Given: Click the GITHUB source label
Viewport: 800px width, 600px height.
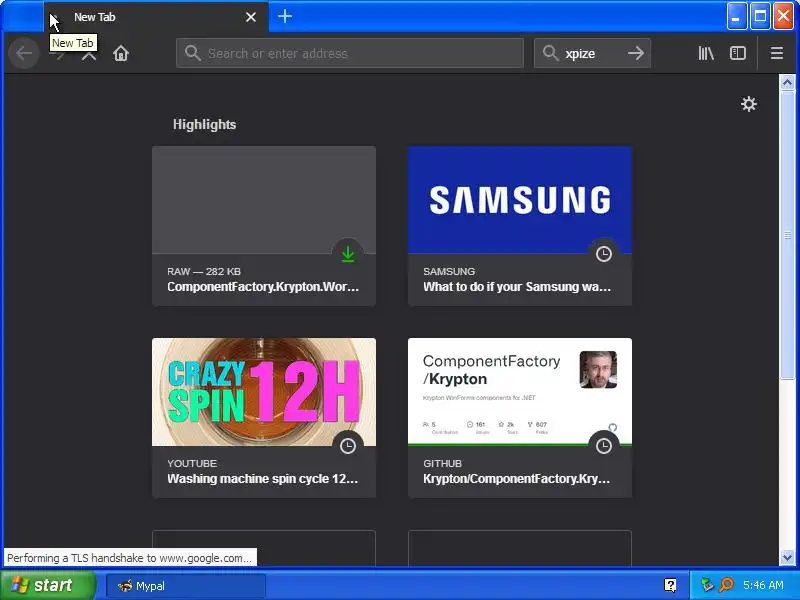Looking at the screenshot, I should click(x=442, y=463).
